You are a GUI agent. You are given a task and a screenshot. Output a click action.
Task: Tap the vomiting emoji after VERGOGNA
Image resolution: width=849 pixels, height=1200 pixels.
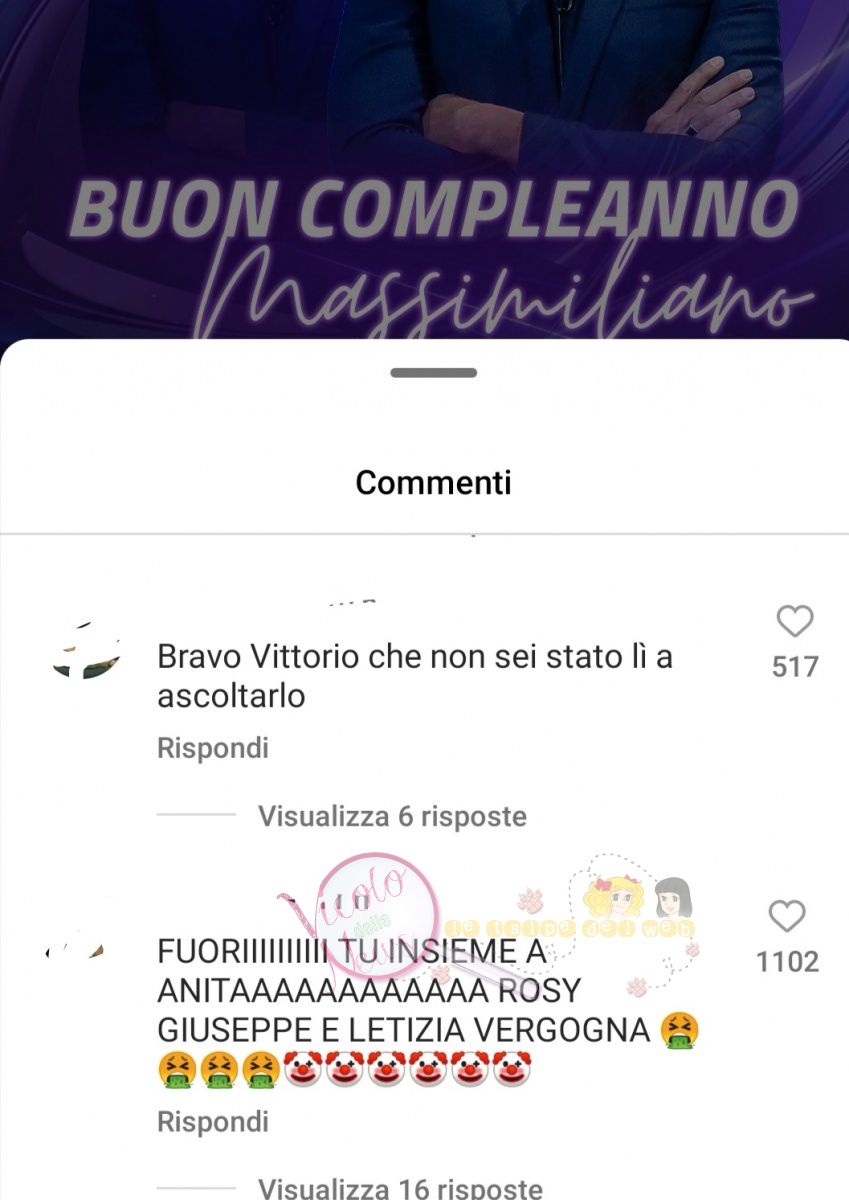click(x=680, y=1030)
